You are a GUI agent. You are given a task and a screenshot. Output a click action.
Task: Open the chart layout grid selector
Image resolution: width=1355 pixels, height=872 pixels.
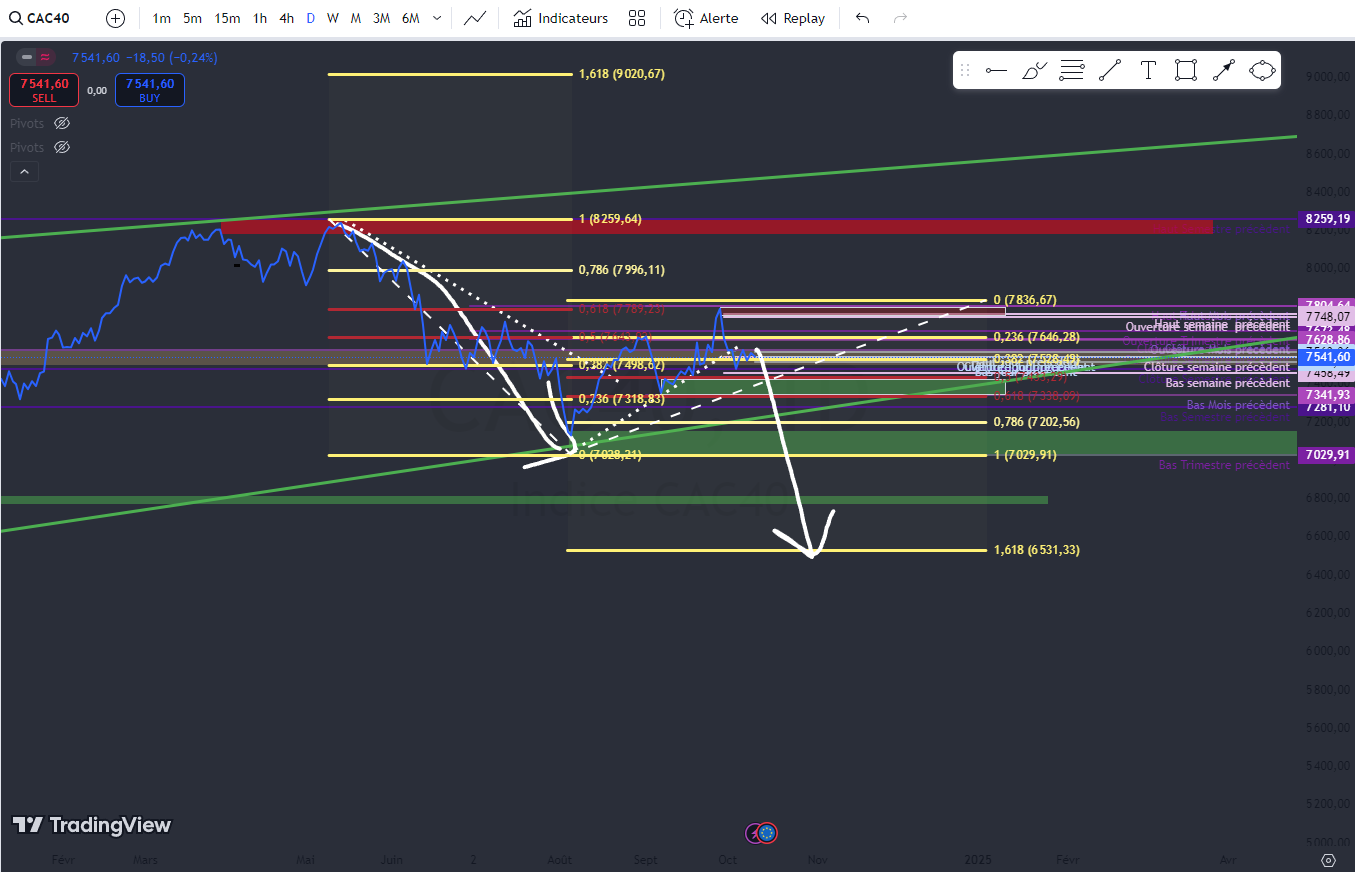coord(637,18)
